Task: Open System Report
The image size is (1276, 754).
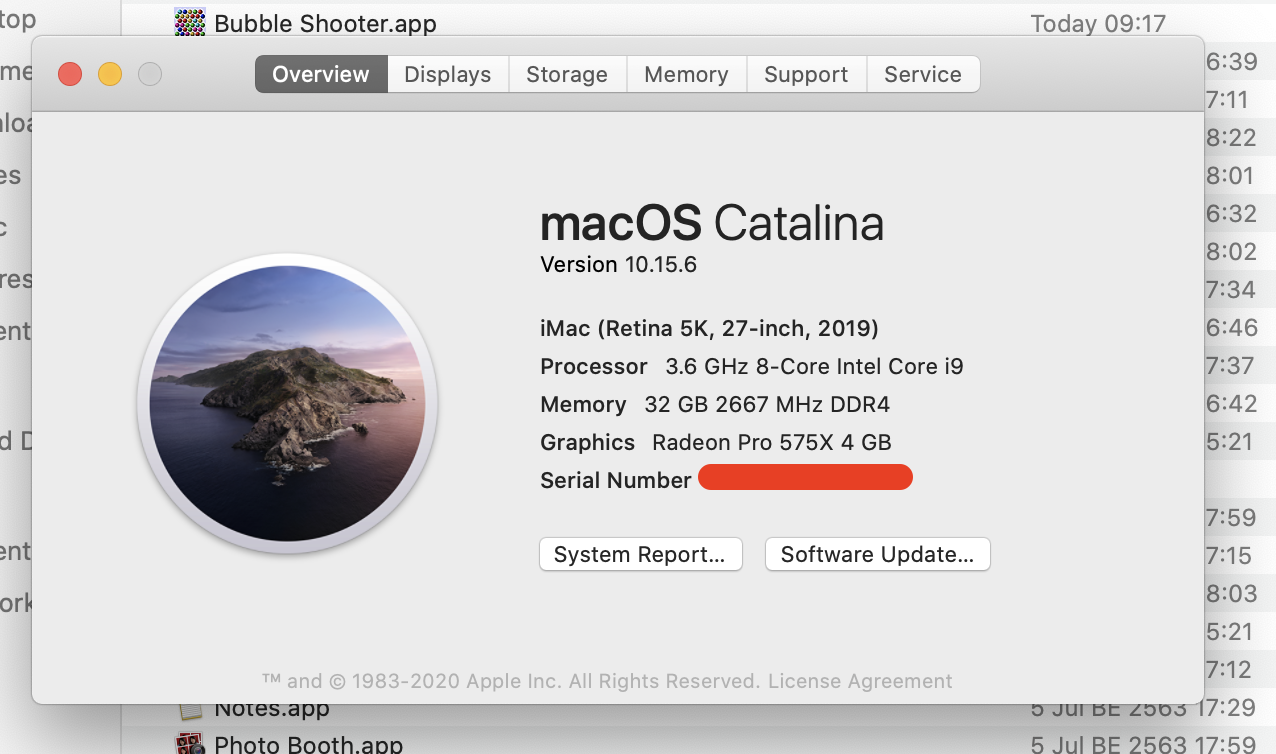Action: tap(640, 554)
